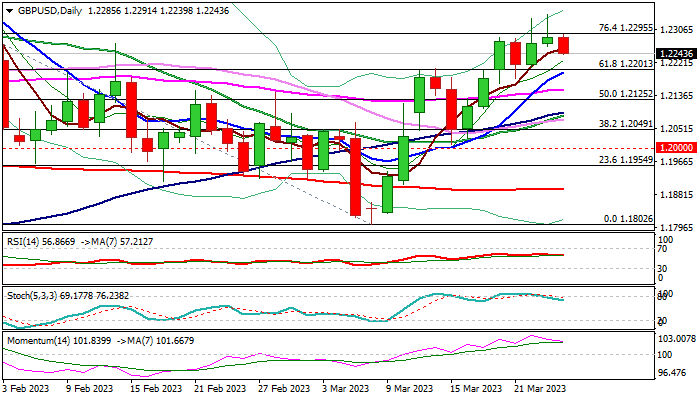Viewport: 700px width, 400px height.
Task: Click the 15 Mar 2023 date label
Action: (476, 388)
